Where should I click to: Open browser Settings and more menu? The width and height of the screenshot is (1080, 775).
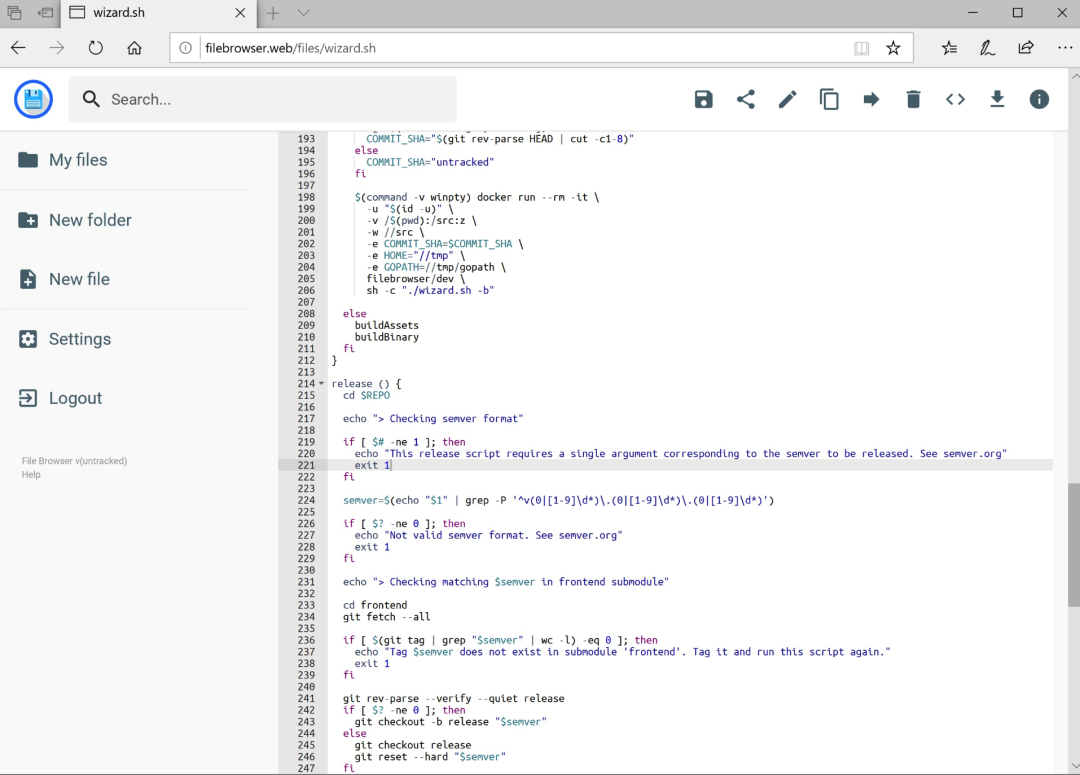[1065, 48]
